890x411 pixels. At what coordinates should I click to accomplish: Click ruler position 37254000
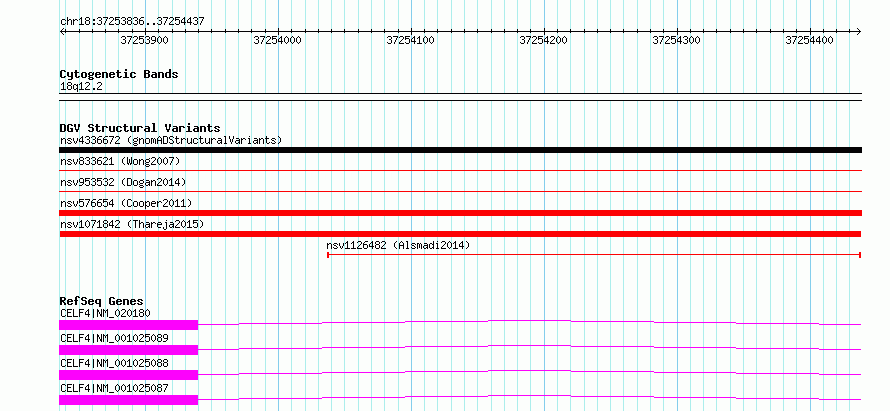278,41
